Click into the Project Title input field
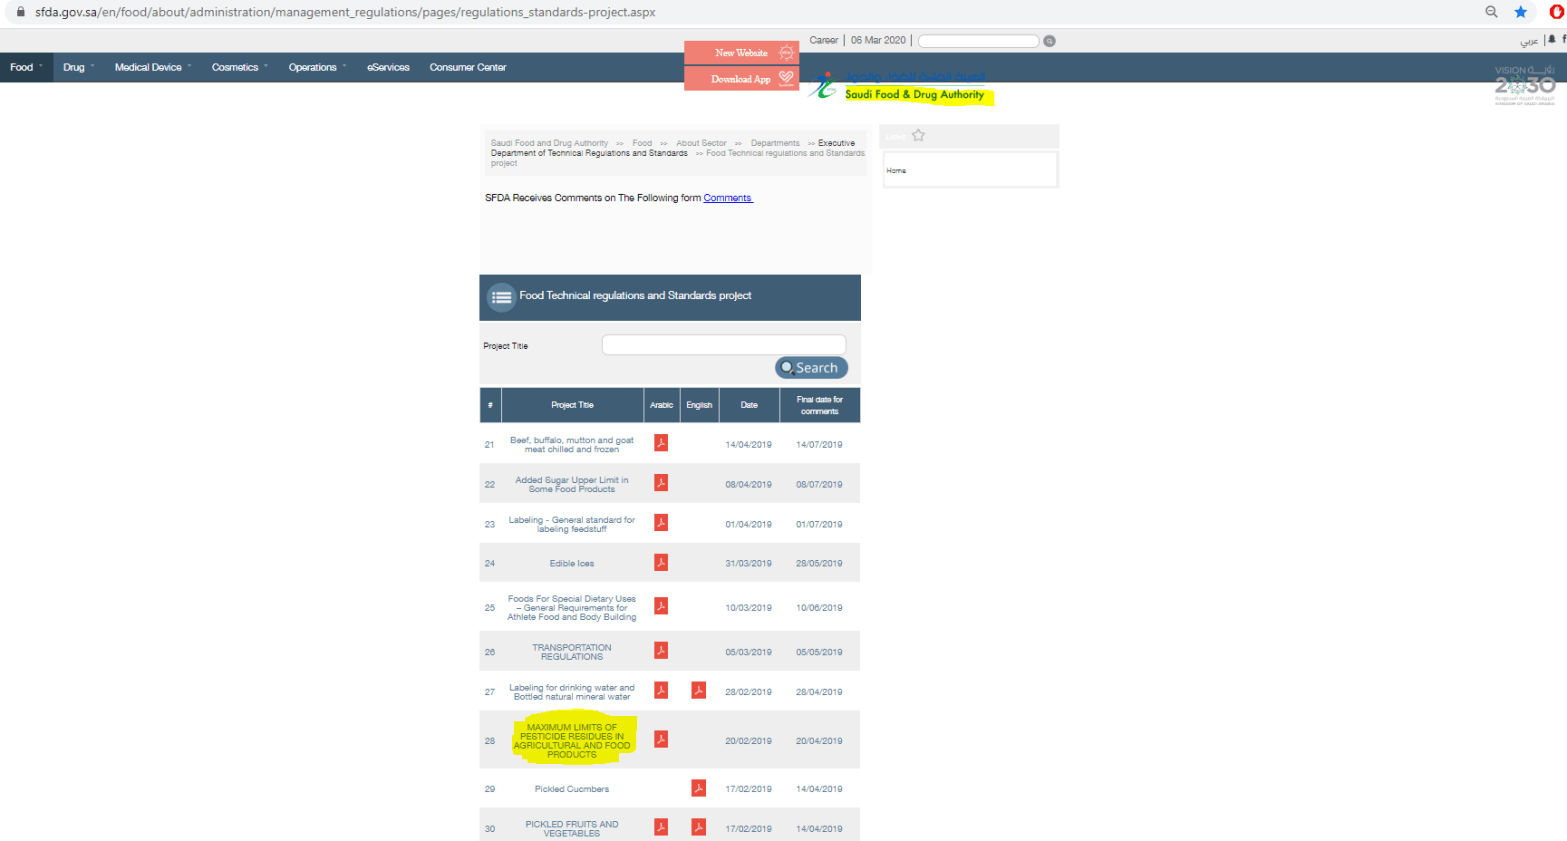 pos(723,345)
